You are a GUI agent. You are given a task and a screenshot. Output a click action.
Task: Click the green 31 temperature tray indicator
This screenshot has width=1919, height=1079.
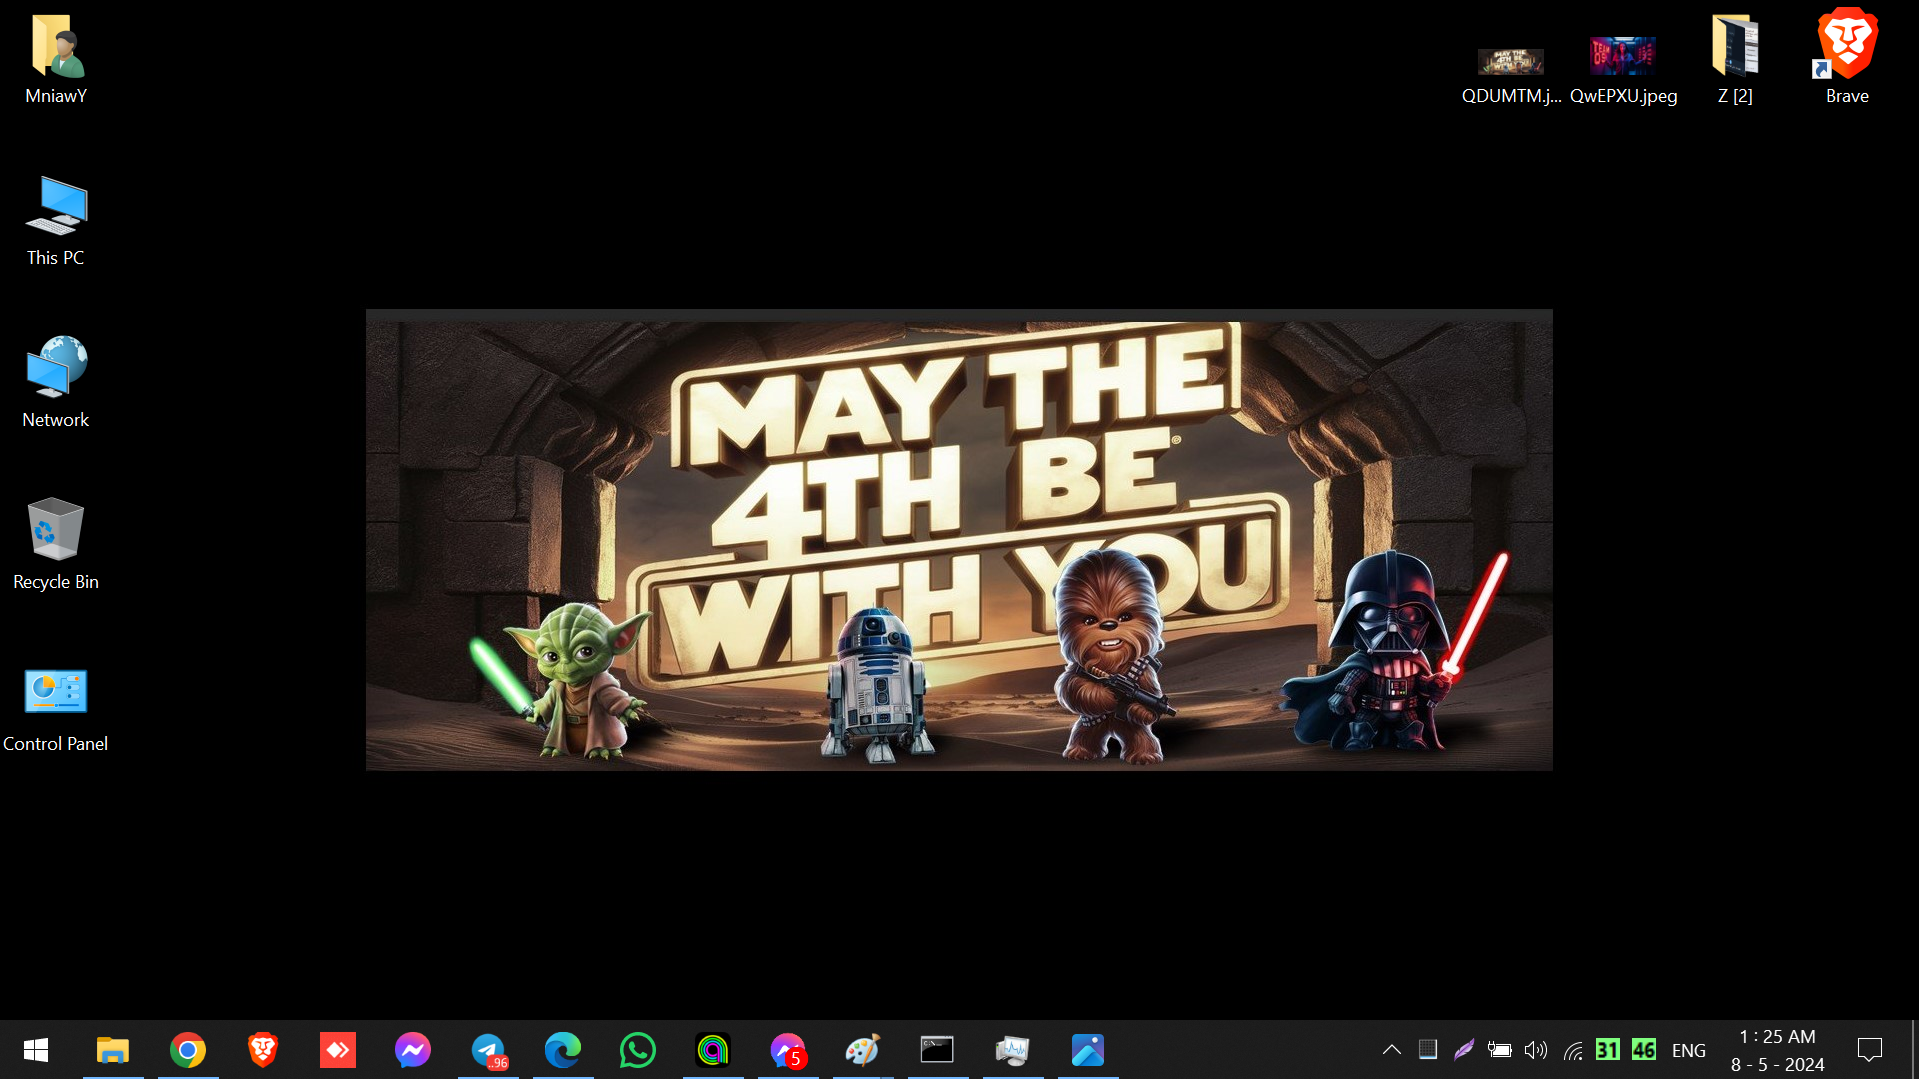(x=1607, y=1050)
